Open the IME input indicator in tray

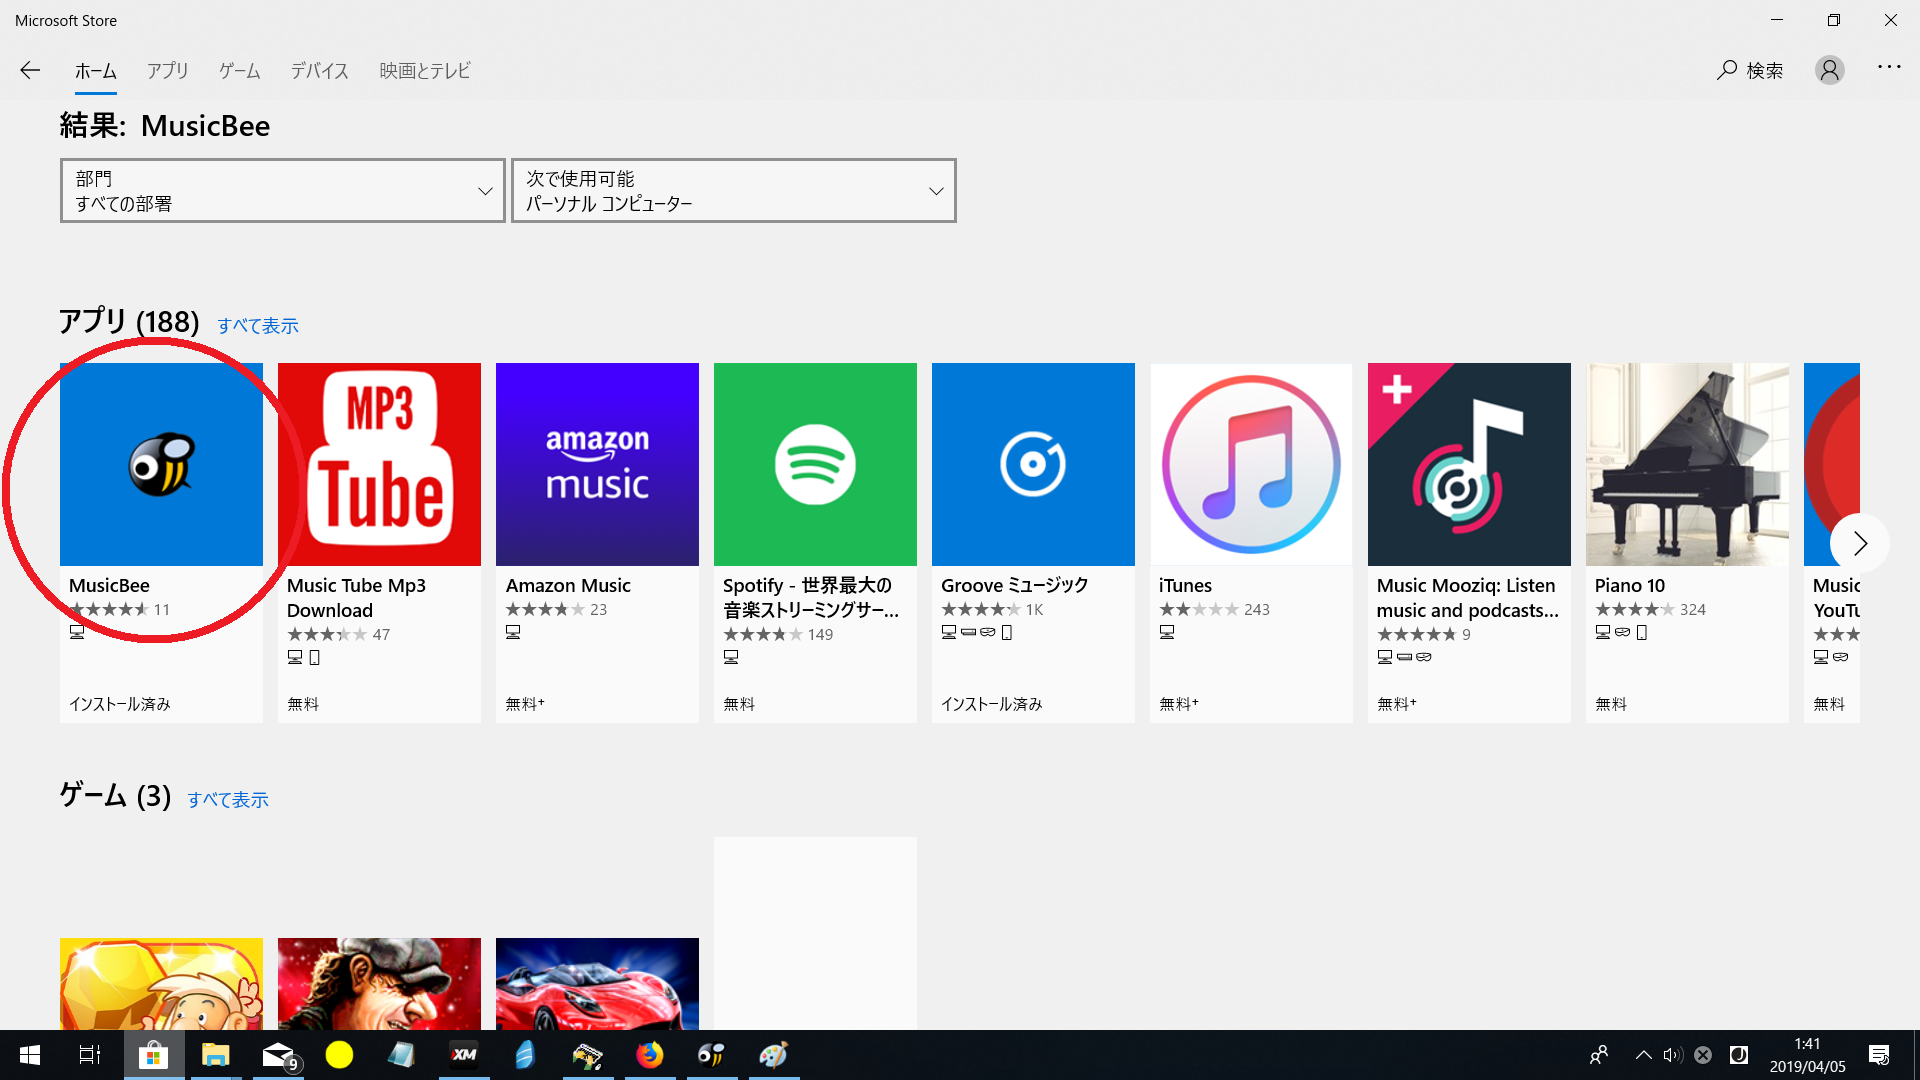pyautogui.click(x=1739, y=1055)
